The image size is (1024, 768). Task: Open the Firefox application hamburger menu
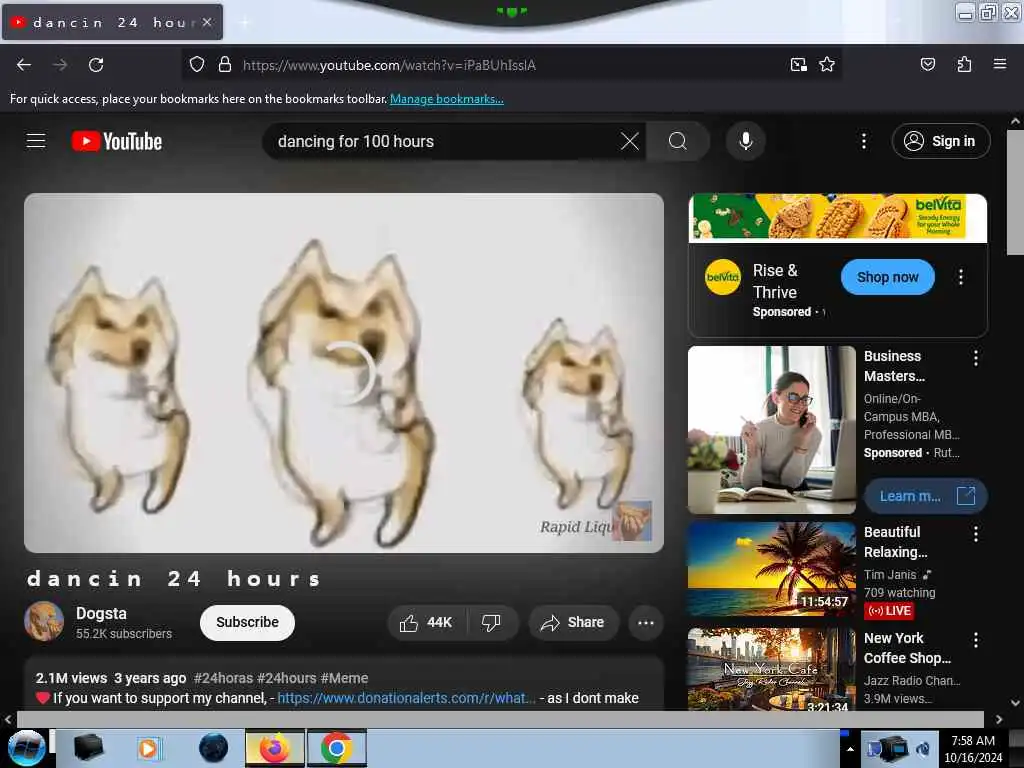point(999,64)
